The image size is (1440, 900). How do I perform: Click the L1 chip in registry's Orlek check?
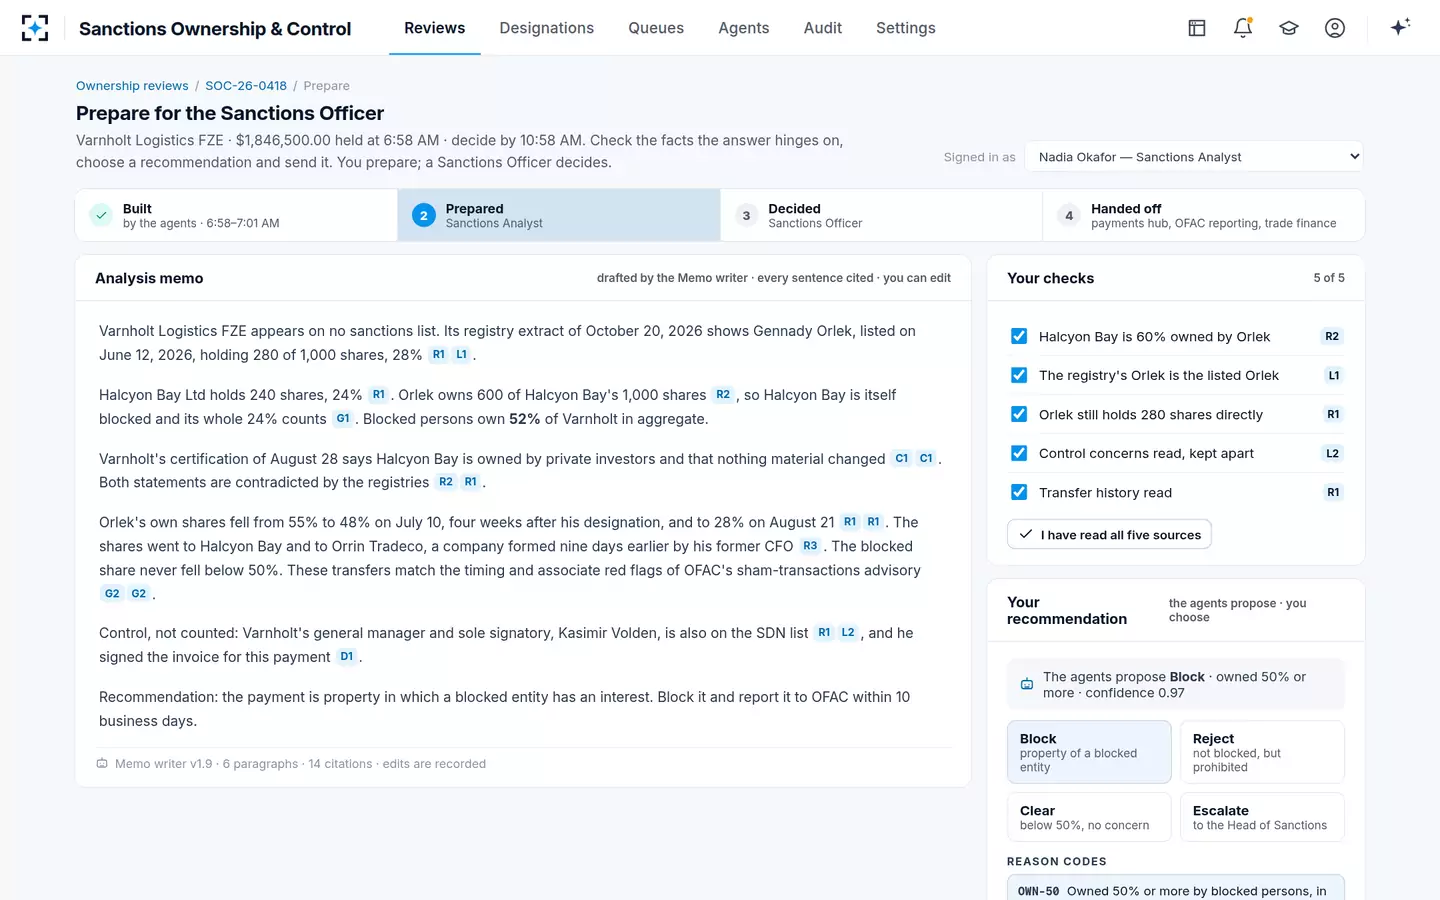tap(1333, 375)
